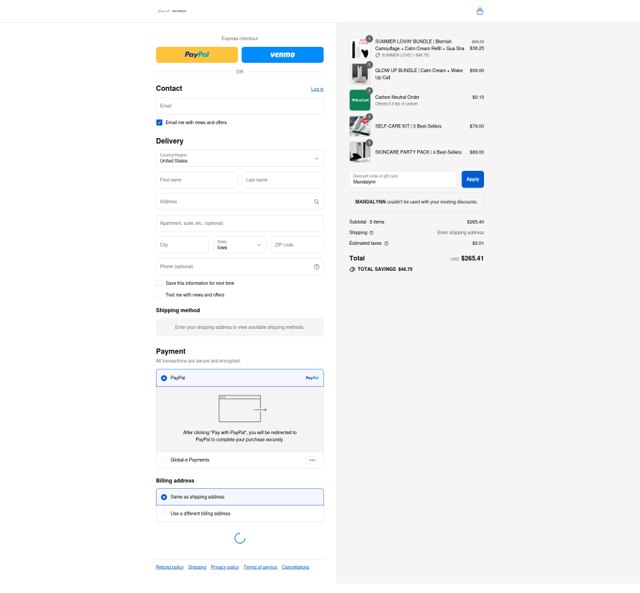Image resolution: width=640 pixels, height=593 pixels.
Task: Select the Global-e Payments radio option
Action: coord(164,460)
